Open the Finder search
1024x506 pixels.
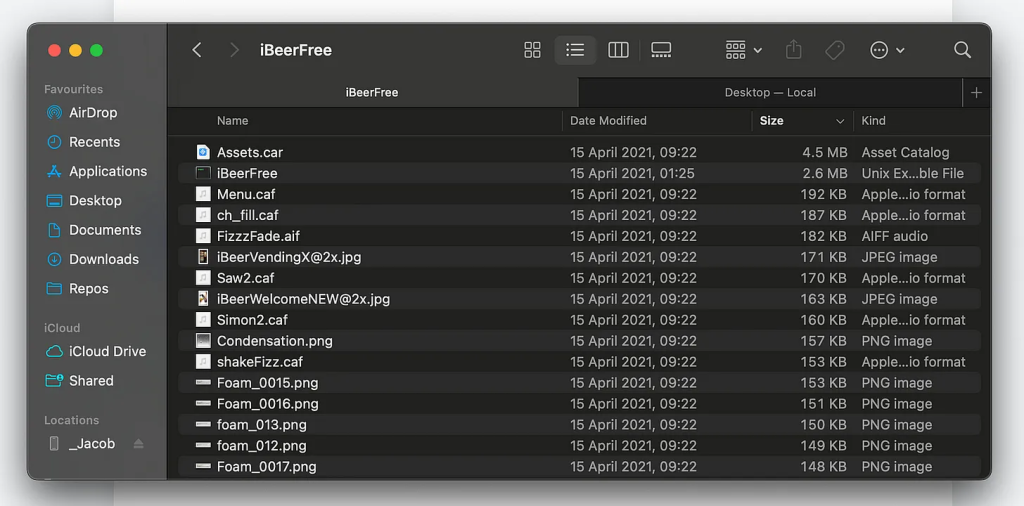[x=962, y=50]
